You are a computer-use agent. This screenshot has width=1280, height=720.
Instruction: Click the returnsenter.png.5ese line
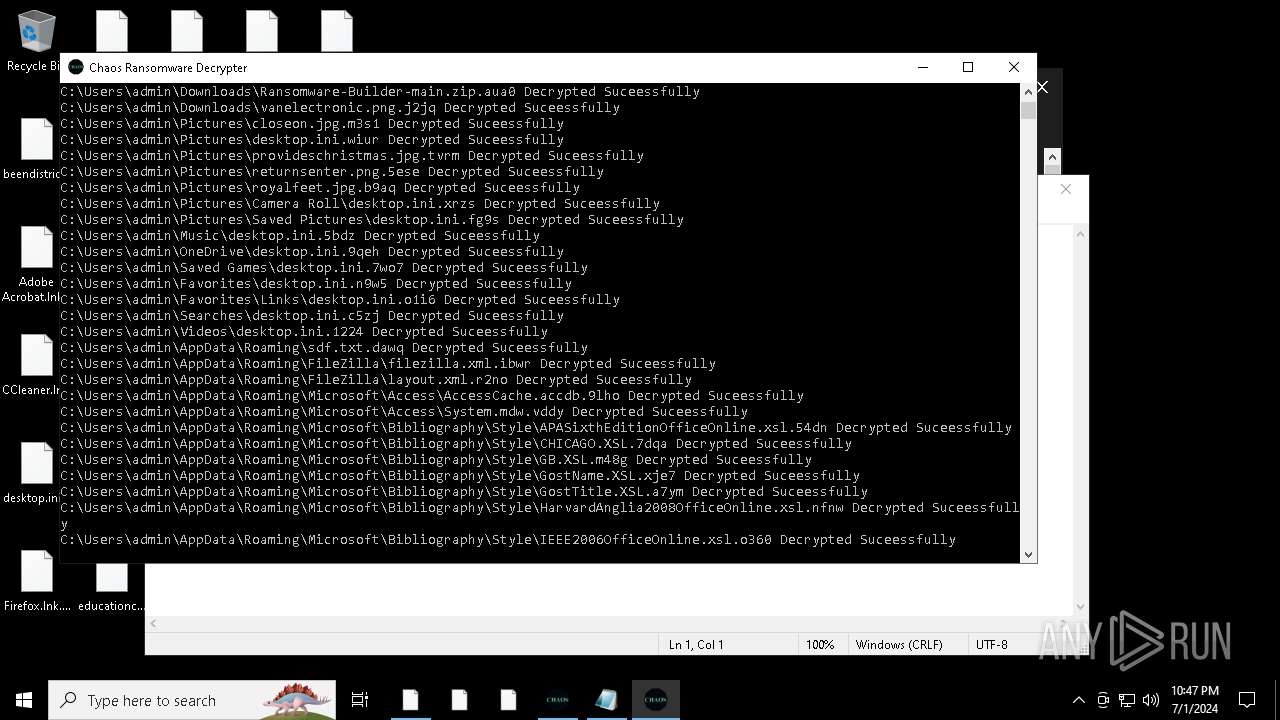[x=332, y=171]
